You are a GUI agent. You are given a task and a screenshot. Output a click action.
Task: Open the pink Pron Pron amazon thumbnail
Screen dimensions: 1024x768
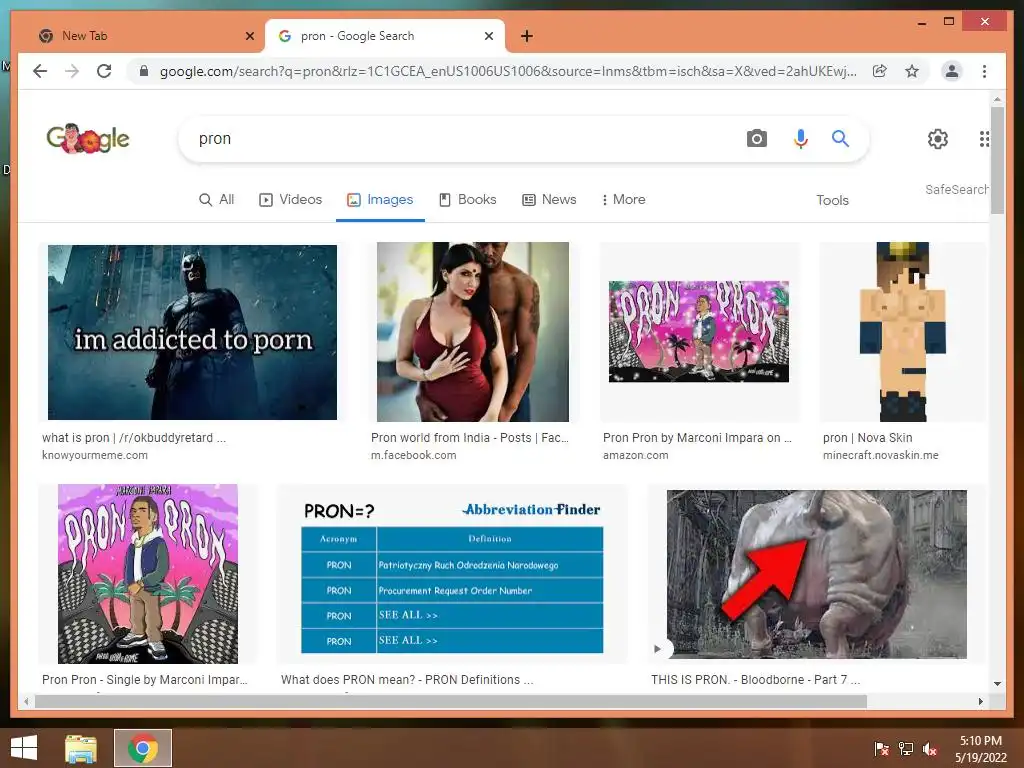[698, 331]
